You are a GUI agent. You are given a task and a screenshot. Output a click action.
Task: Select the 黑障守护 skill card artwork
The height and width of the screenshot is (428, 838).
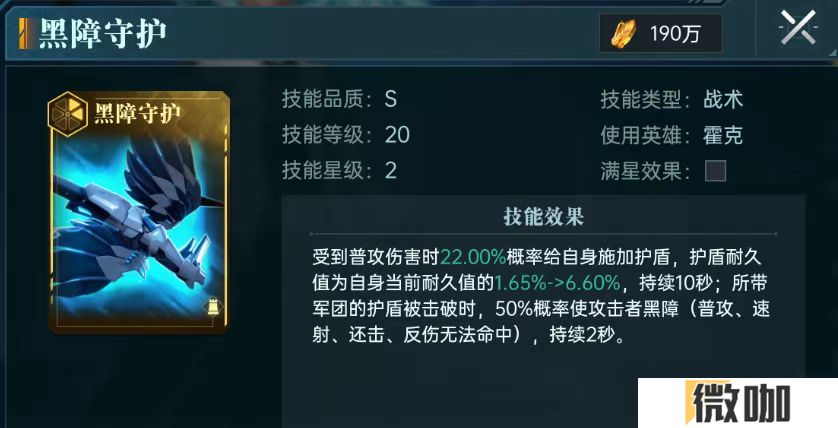139,213
